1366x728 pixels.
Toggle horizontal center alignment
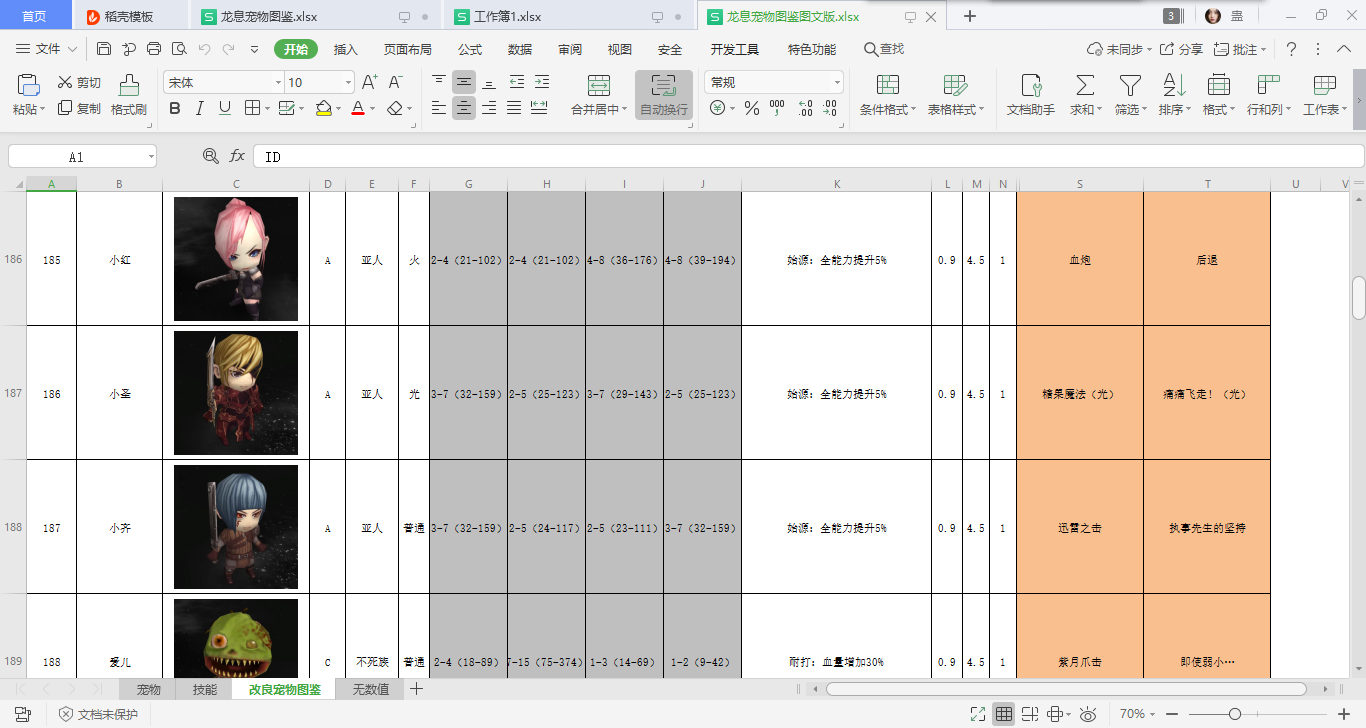coord(464,108)
